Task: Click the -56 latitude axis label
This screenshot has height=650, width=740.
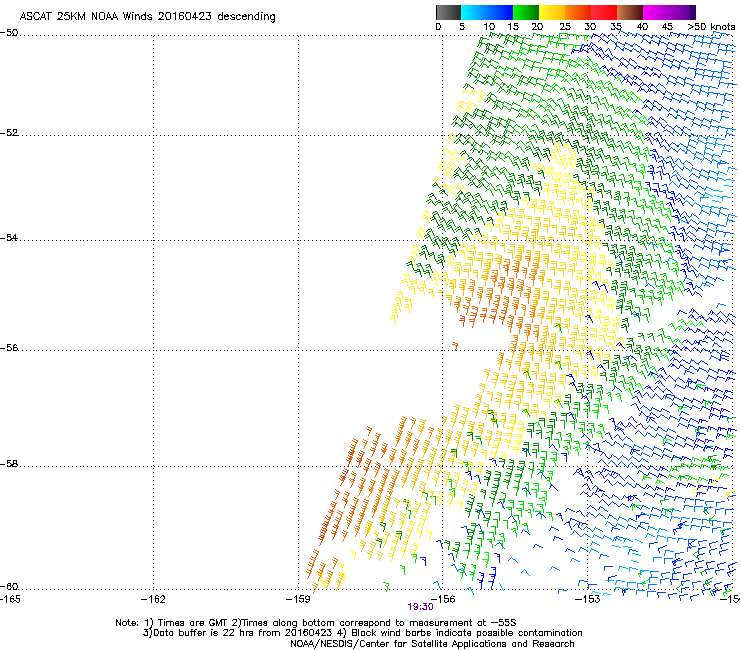Action: click(9, 348)
